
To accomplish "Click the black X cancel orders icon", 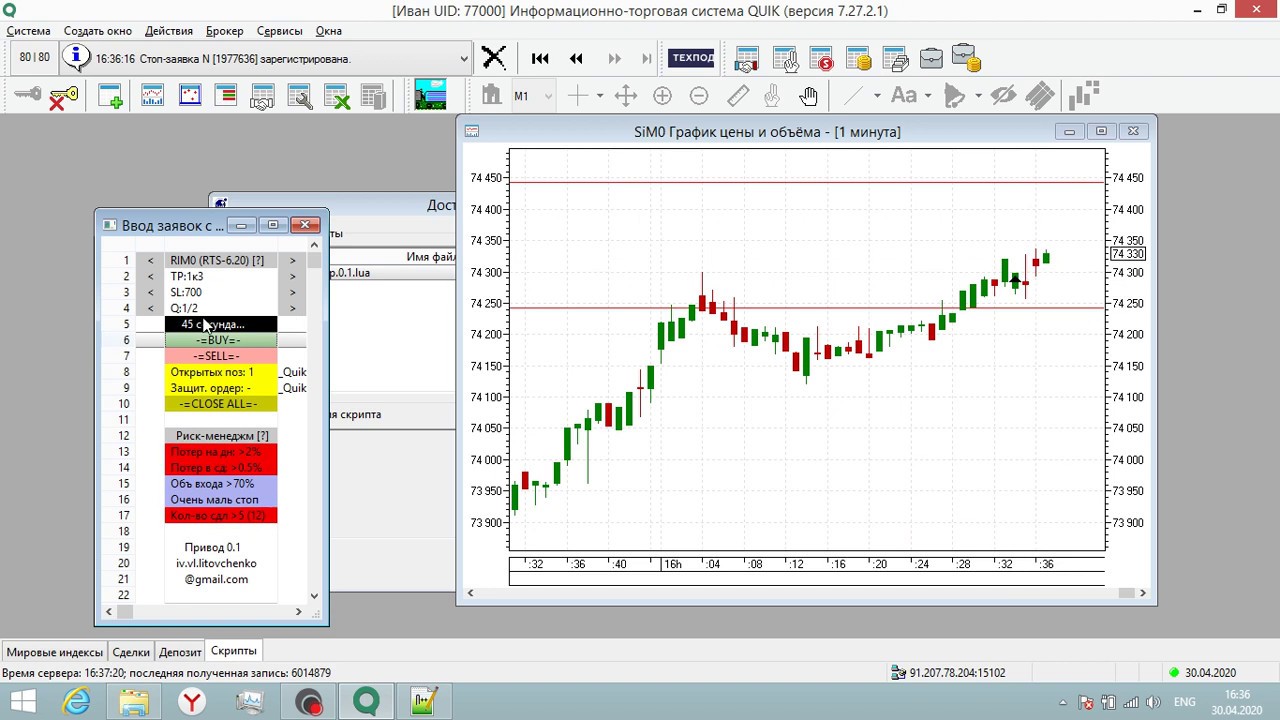I will pyautogui.click(x=494, y=58).
